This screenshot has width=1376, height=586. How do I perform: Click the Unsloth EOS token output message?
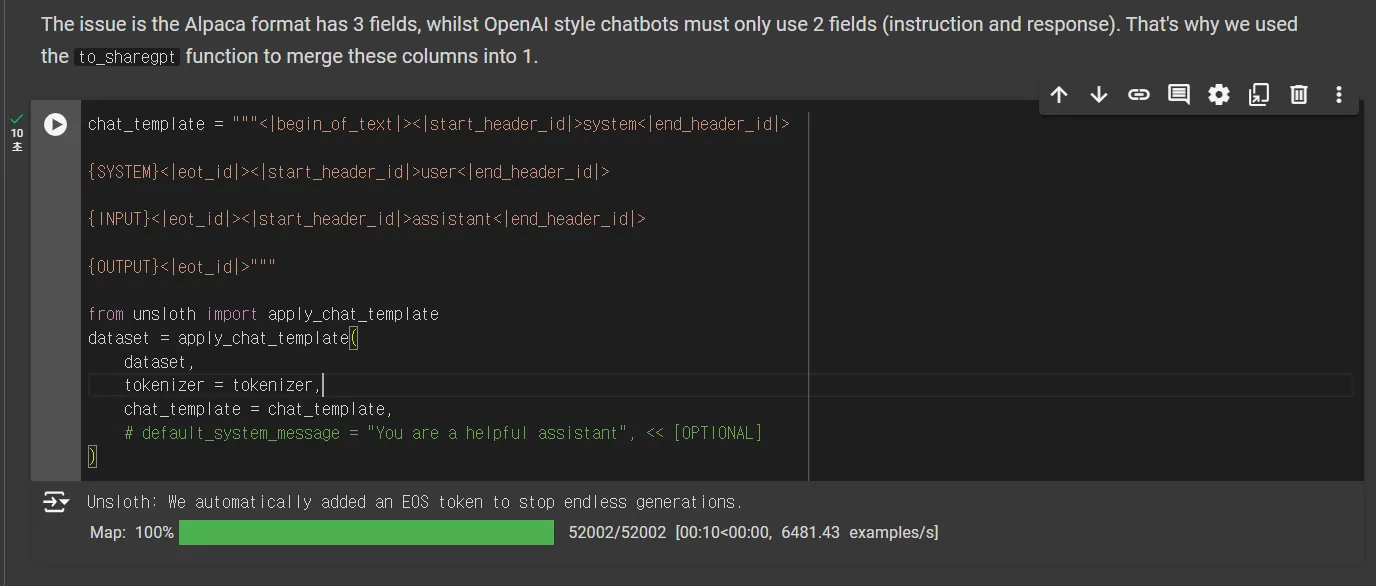coord(414,502)
